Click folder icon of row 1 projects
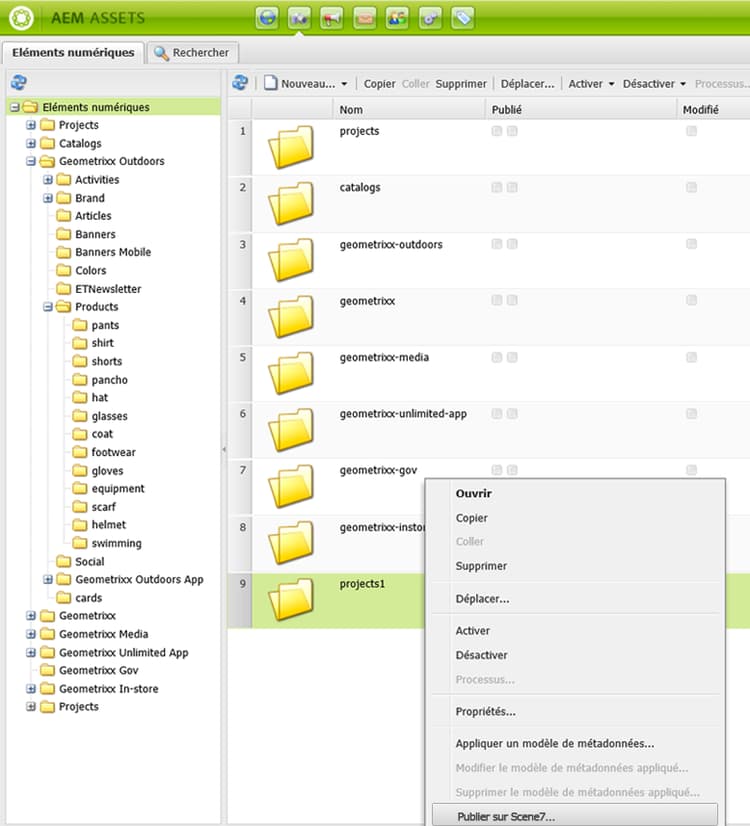The width and height of the screenshot is (750, 826). pos(291,147)
